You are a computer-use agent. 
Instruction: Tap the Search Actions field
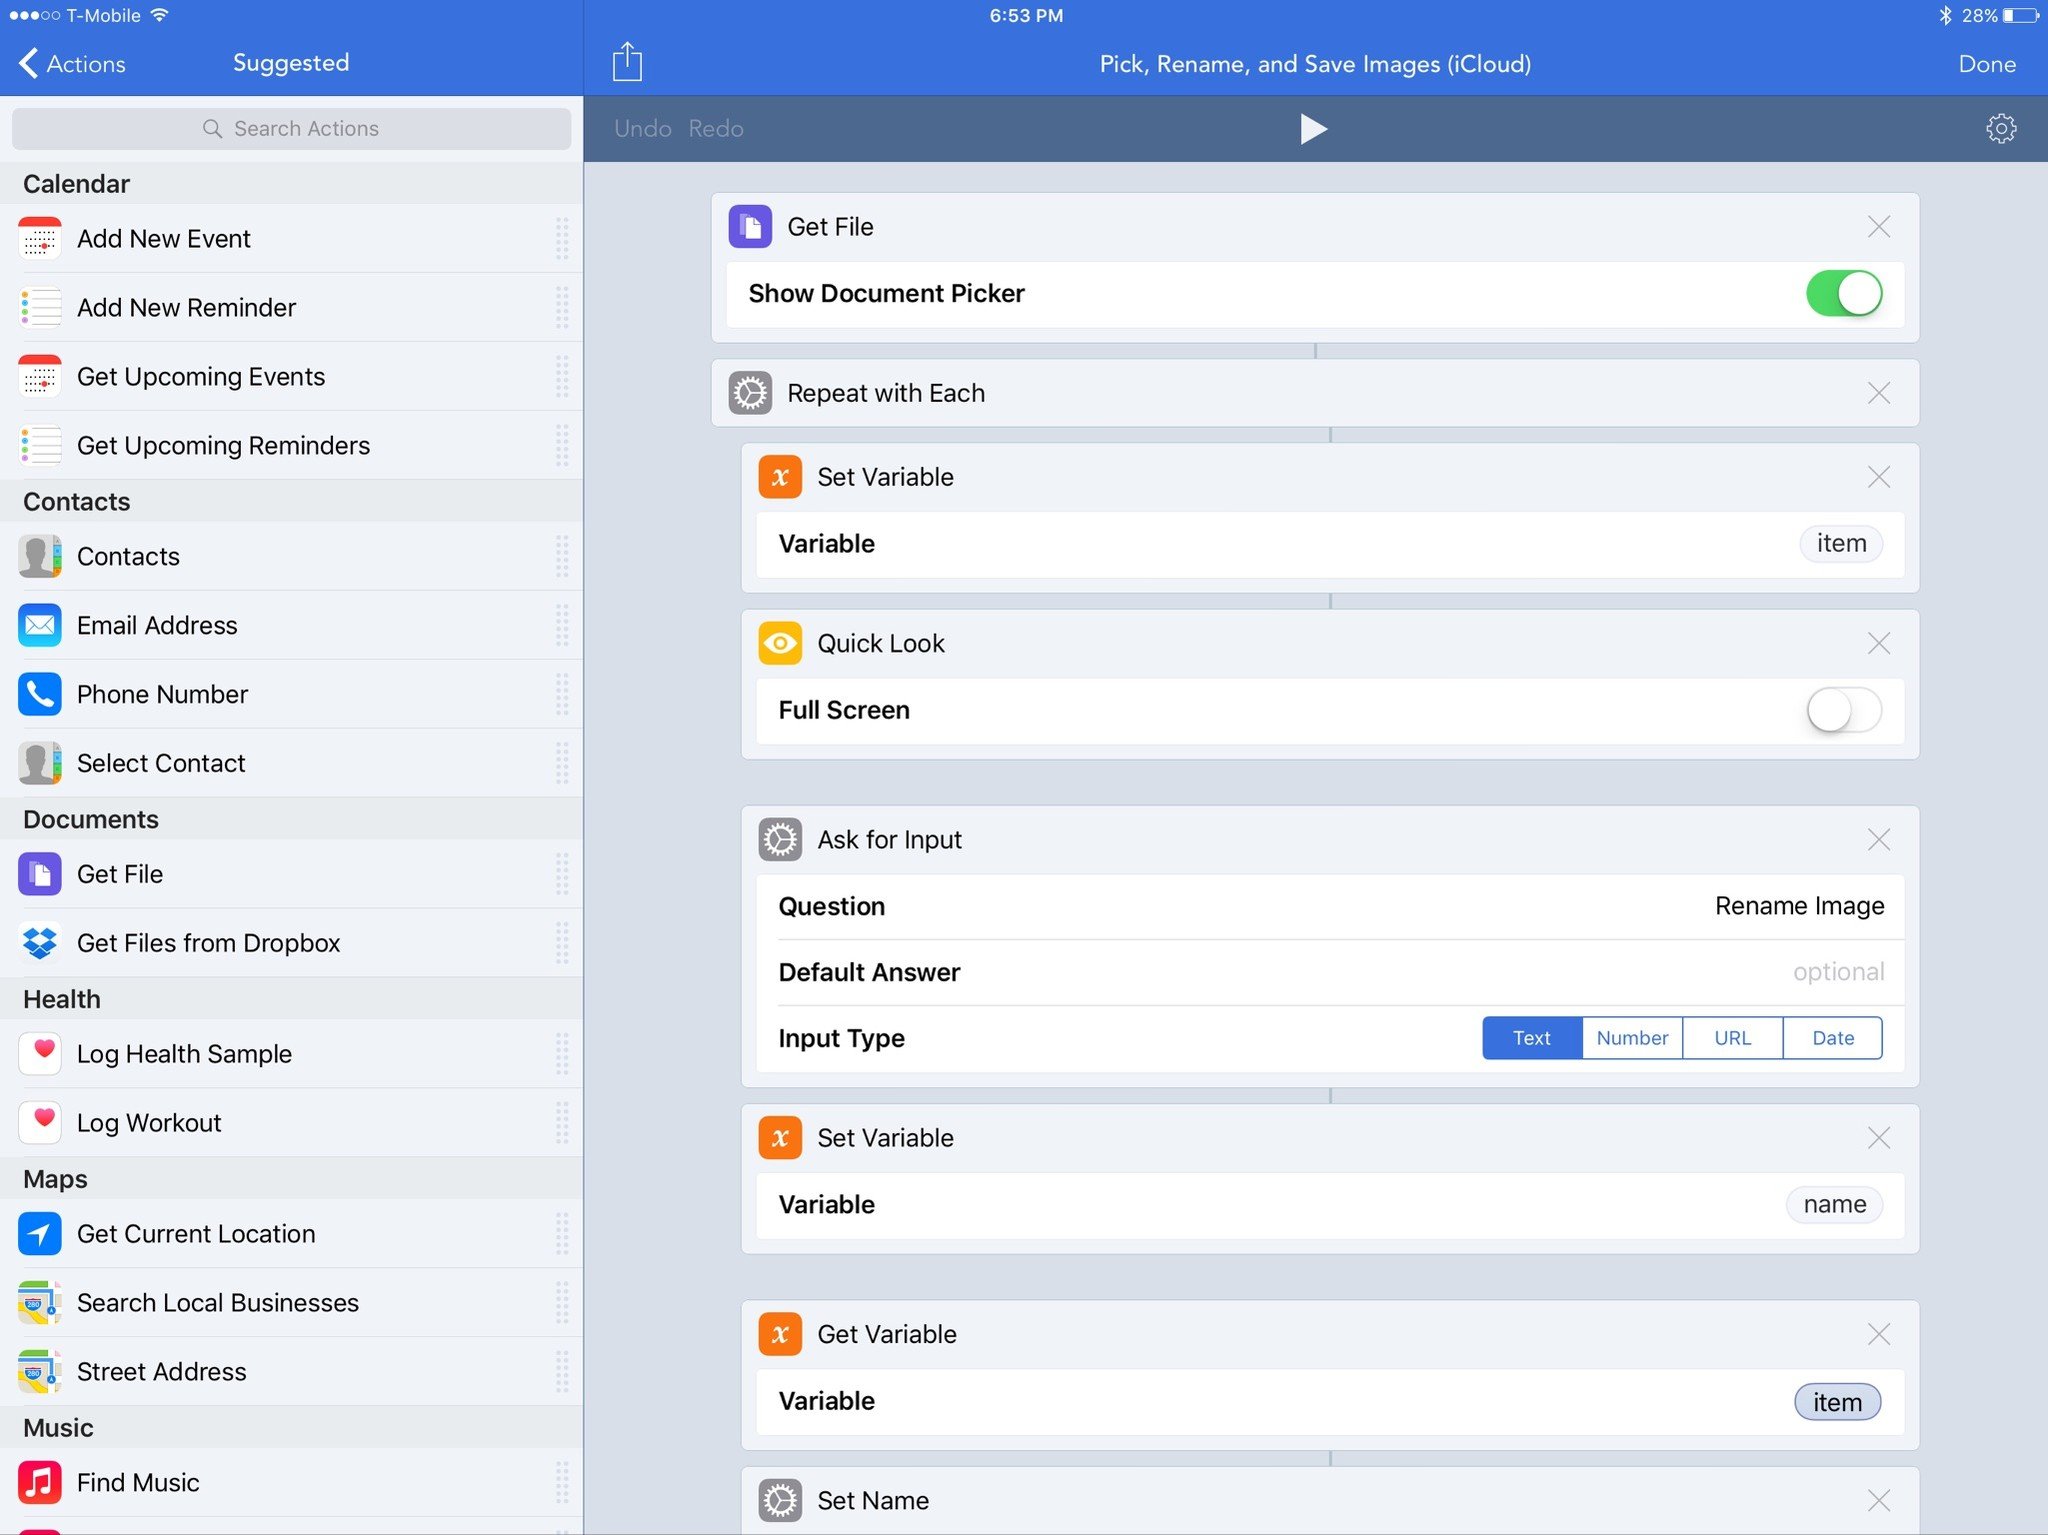(291, 129)
